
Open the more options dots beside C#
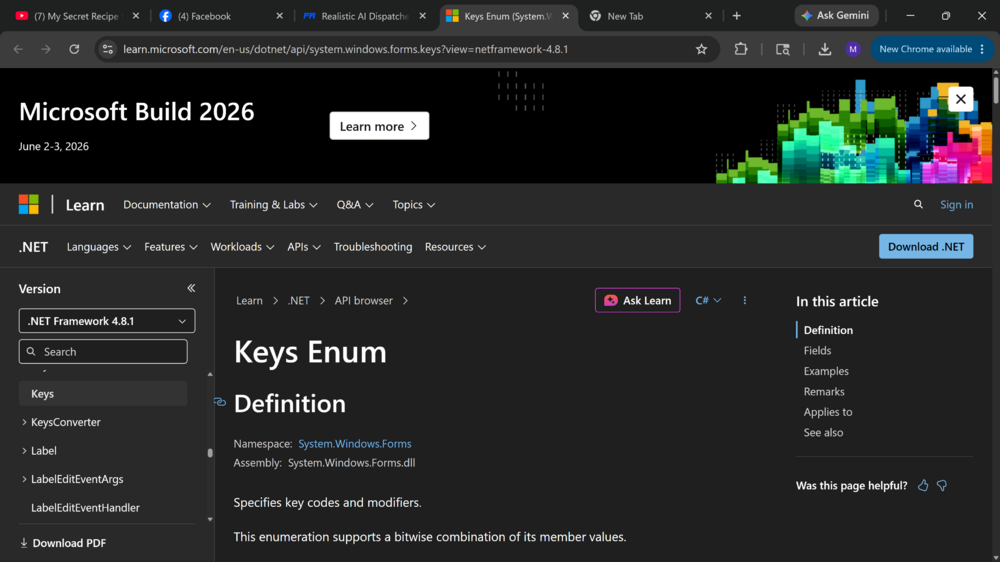point(744,300)
